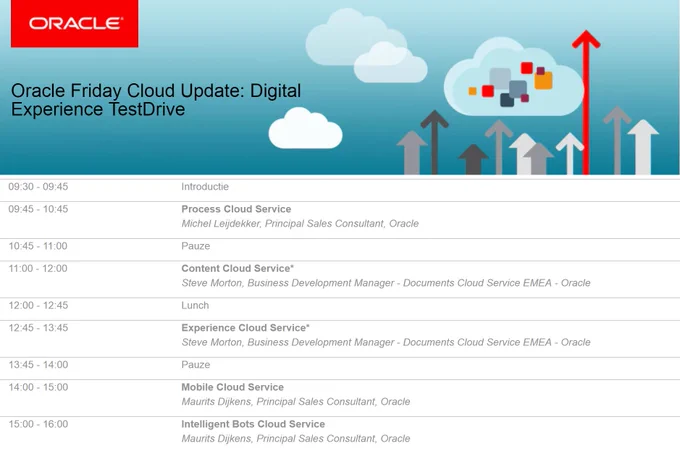Click the time 12:00 - 12:45
Screen dimensions: 680x451
(38, 305)
